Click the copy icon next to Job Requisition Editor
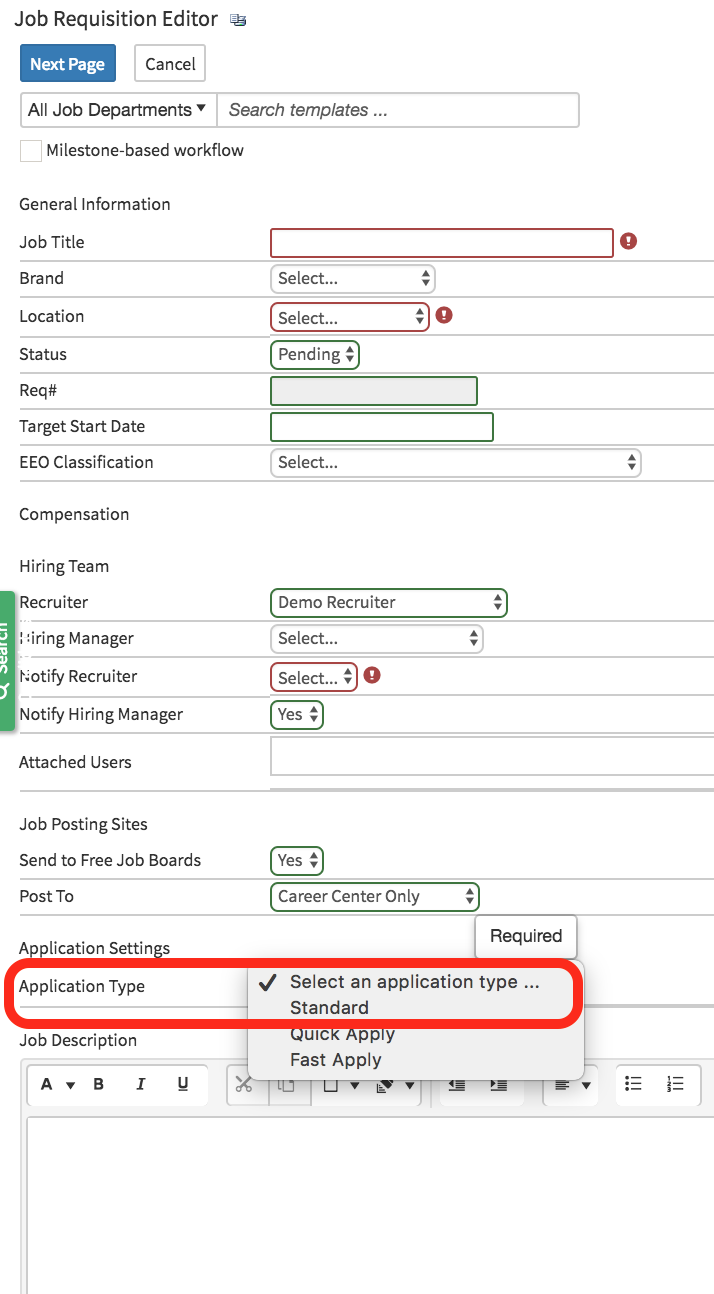714x1294 pixels. pyautogui.click(x=237, y=19)
